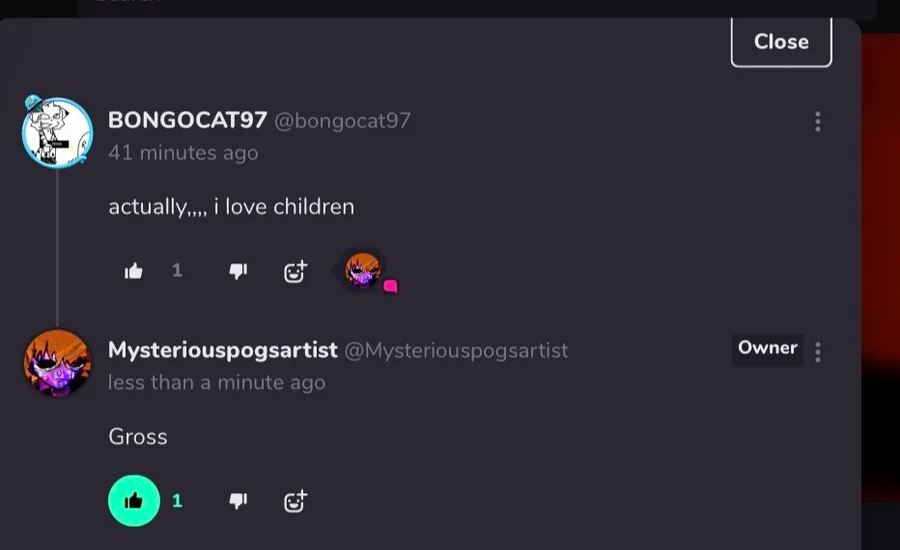Like BONGOCAT97's comment with thumbs up
900x550 pixels.
tap(134, 271)
